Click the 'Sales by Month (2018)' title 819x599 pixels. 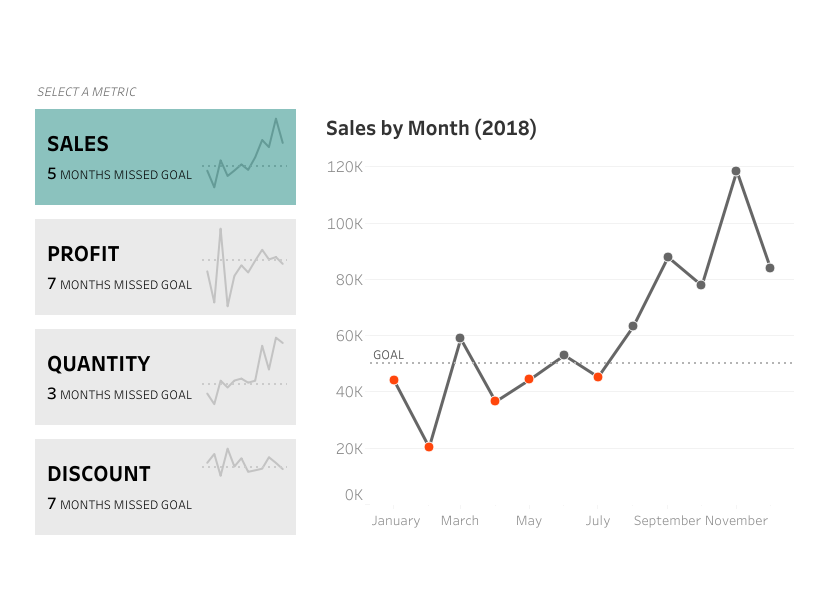(x=431, y=128)
